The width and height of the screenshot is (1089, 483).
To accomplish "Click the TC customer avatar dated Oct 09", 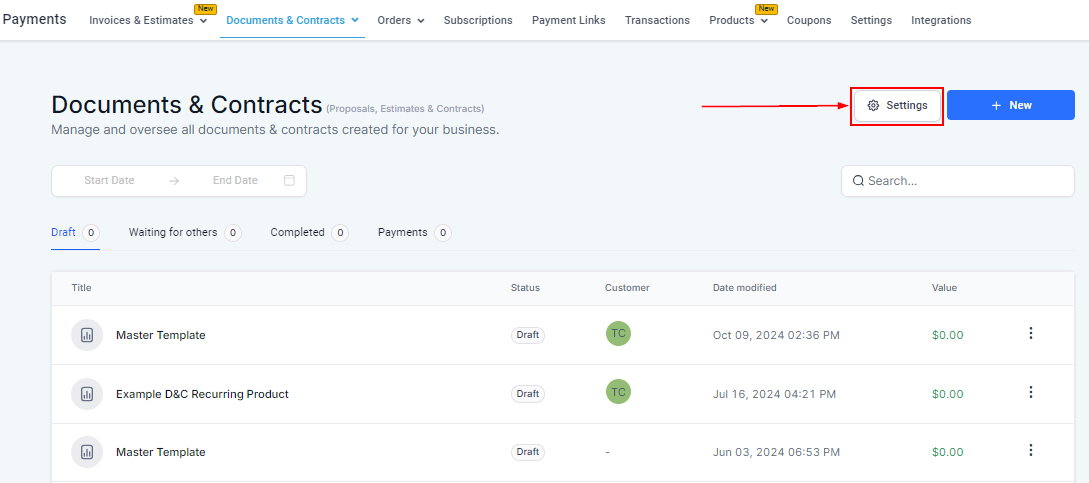I will tap(618, 334).
